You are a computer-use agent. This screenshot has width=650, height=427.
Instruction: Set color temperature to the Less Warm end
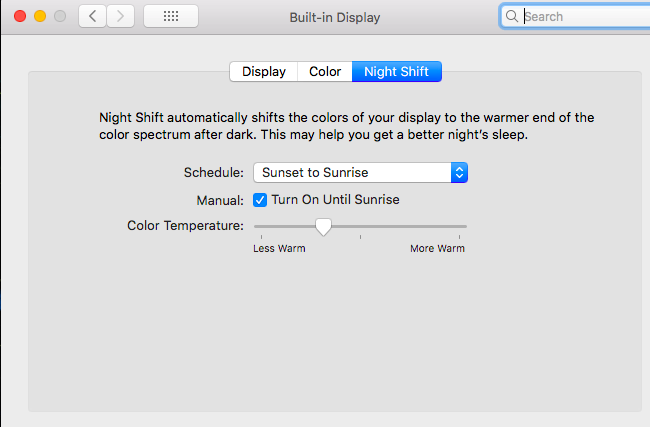pos(257,227)
